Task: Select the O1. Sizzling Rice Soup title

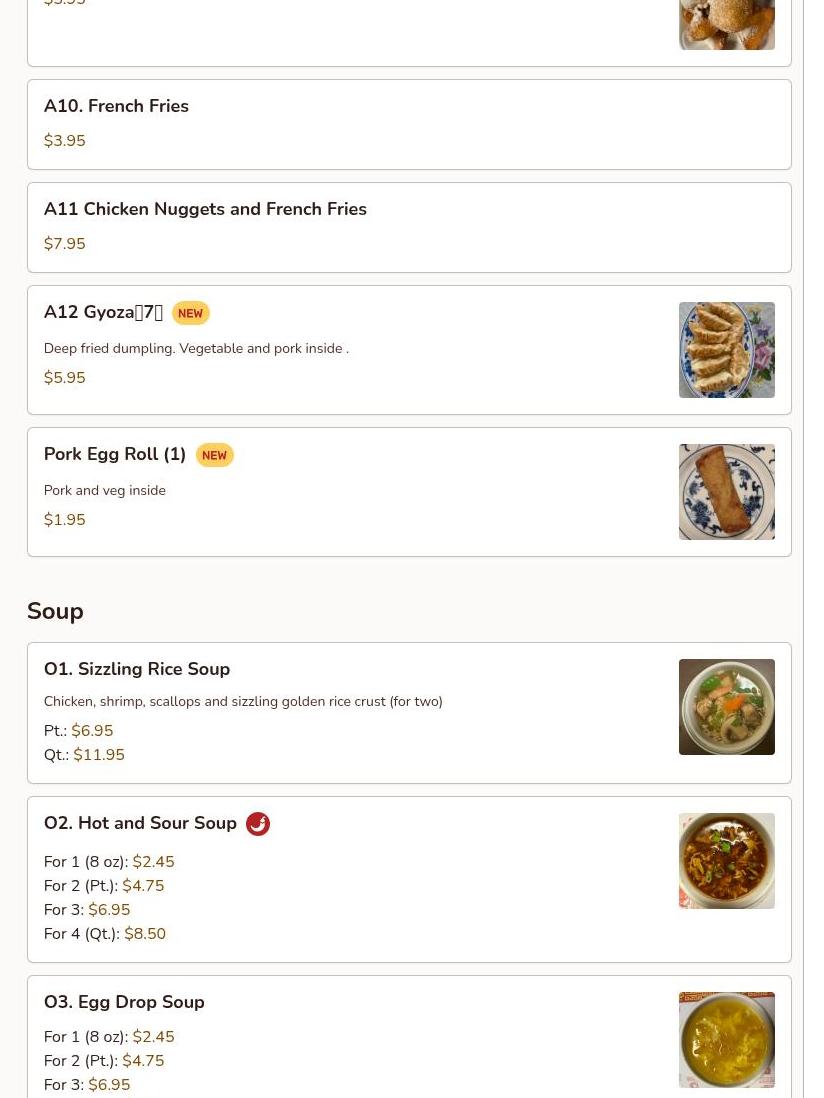Action: (137, 669)
